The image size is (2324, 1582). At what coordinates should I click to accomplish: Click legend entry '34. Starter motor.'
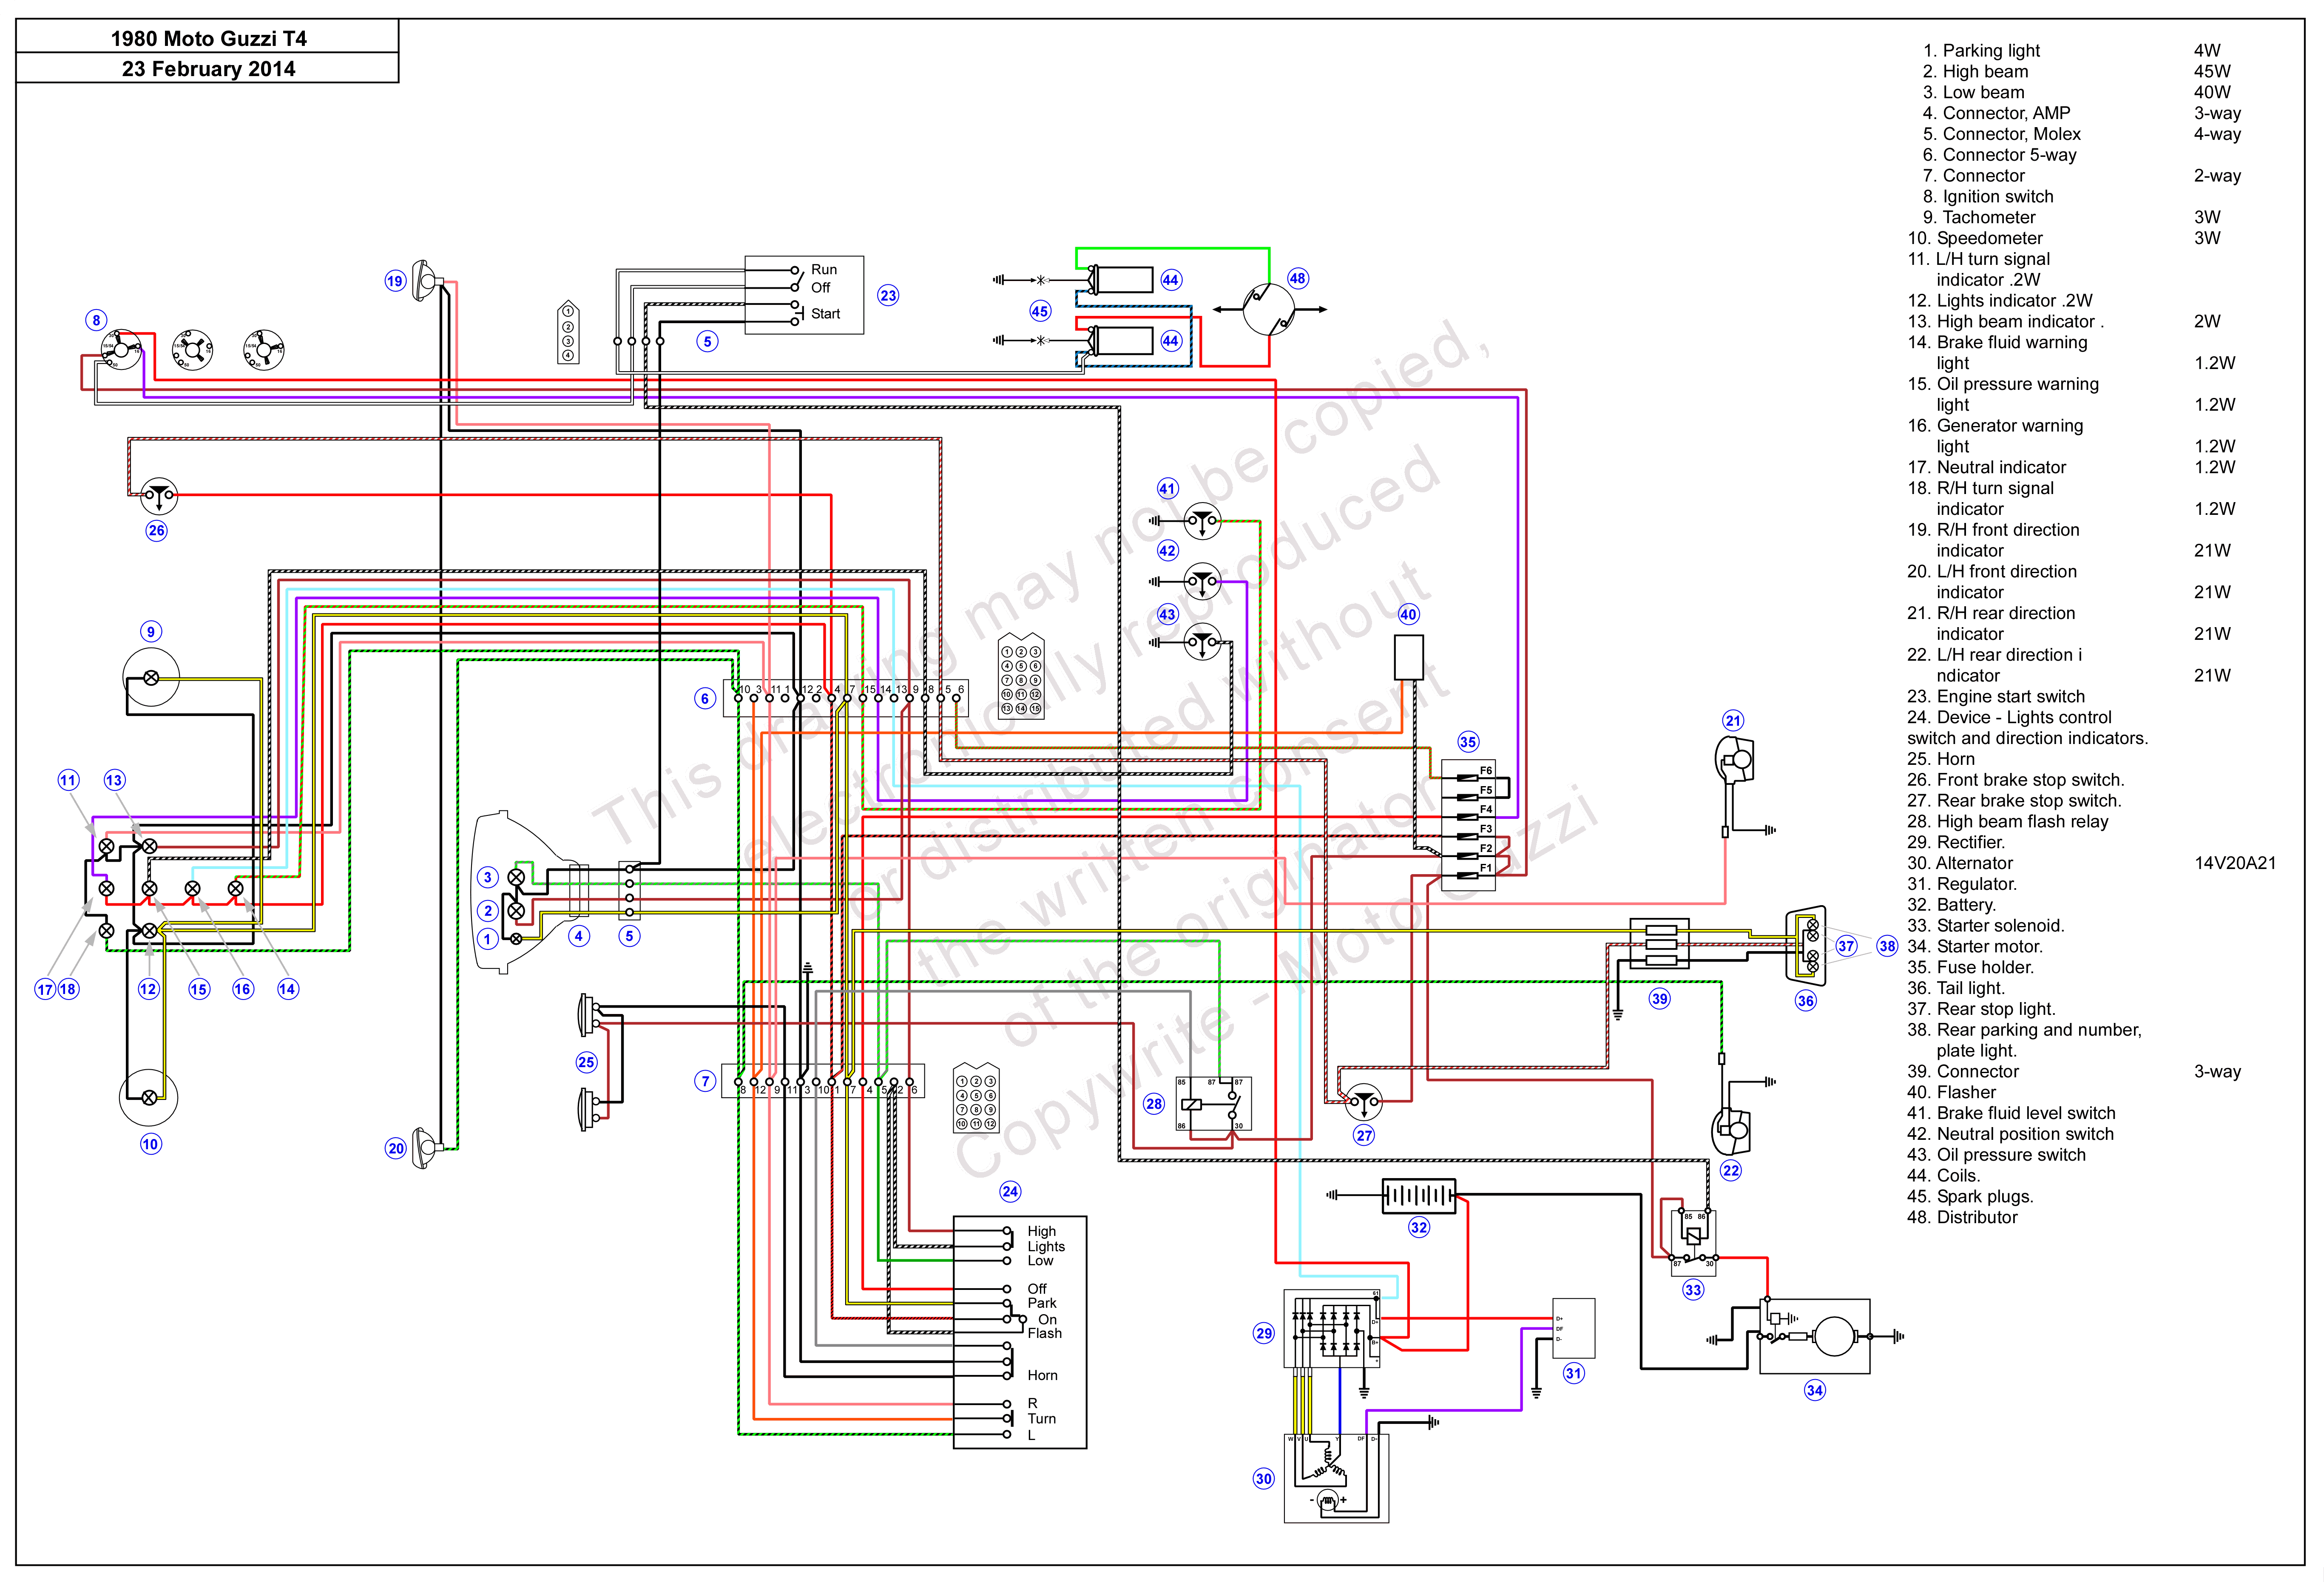coord(1975,946)
